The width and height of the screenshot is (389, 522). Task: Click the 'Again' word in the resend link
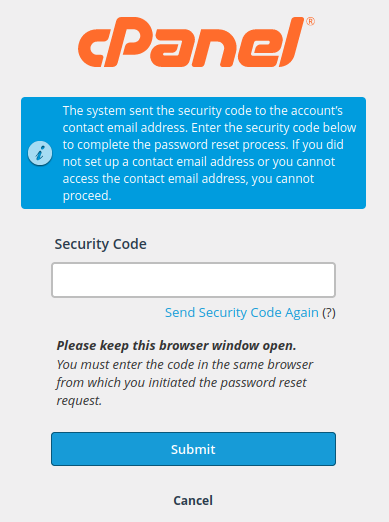tap(302, 313)
